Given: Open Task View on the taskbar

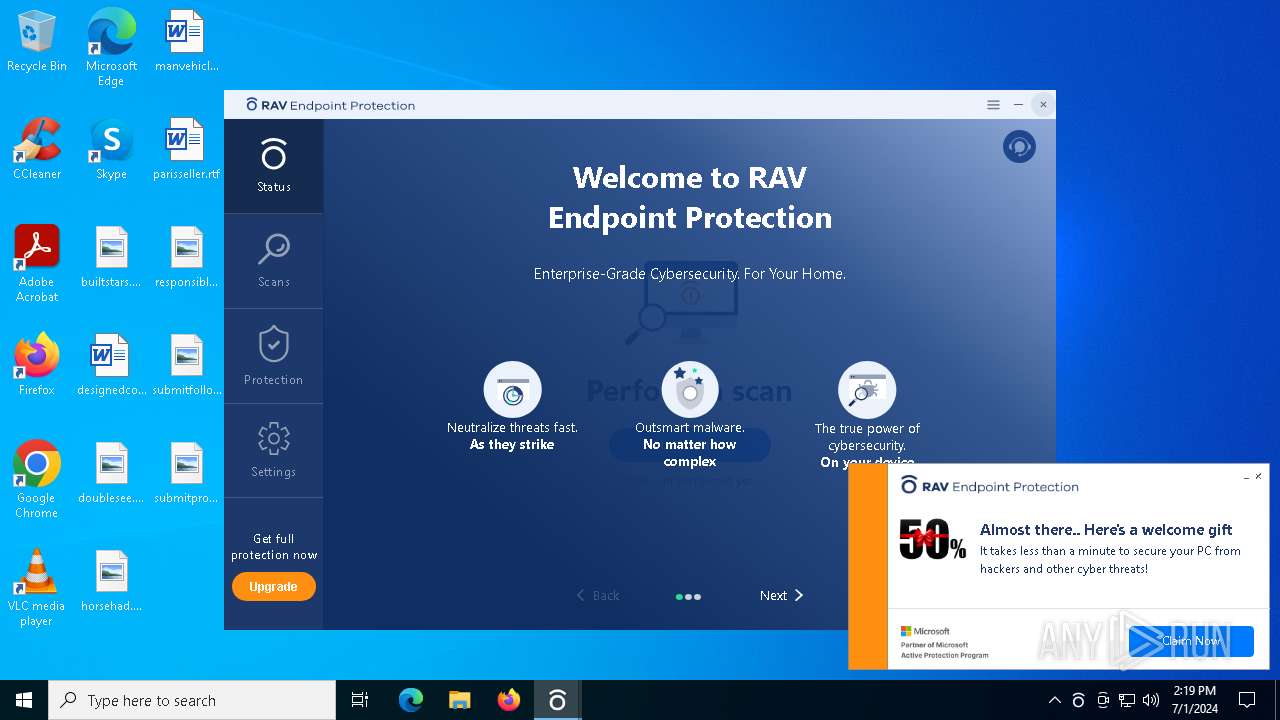Looking at the screenshot, I should 360,700.
